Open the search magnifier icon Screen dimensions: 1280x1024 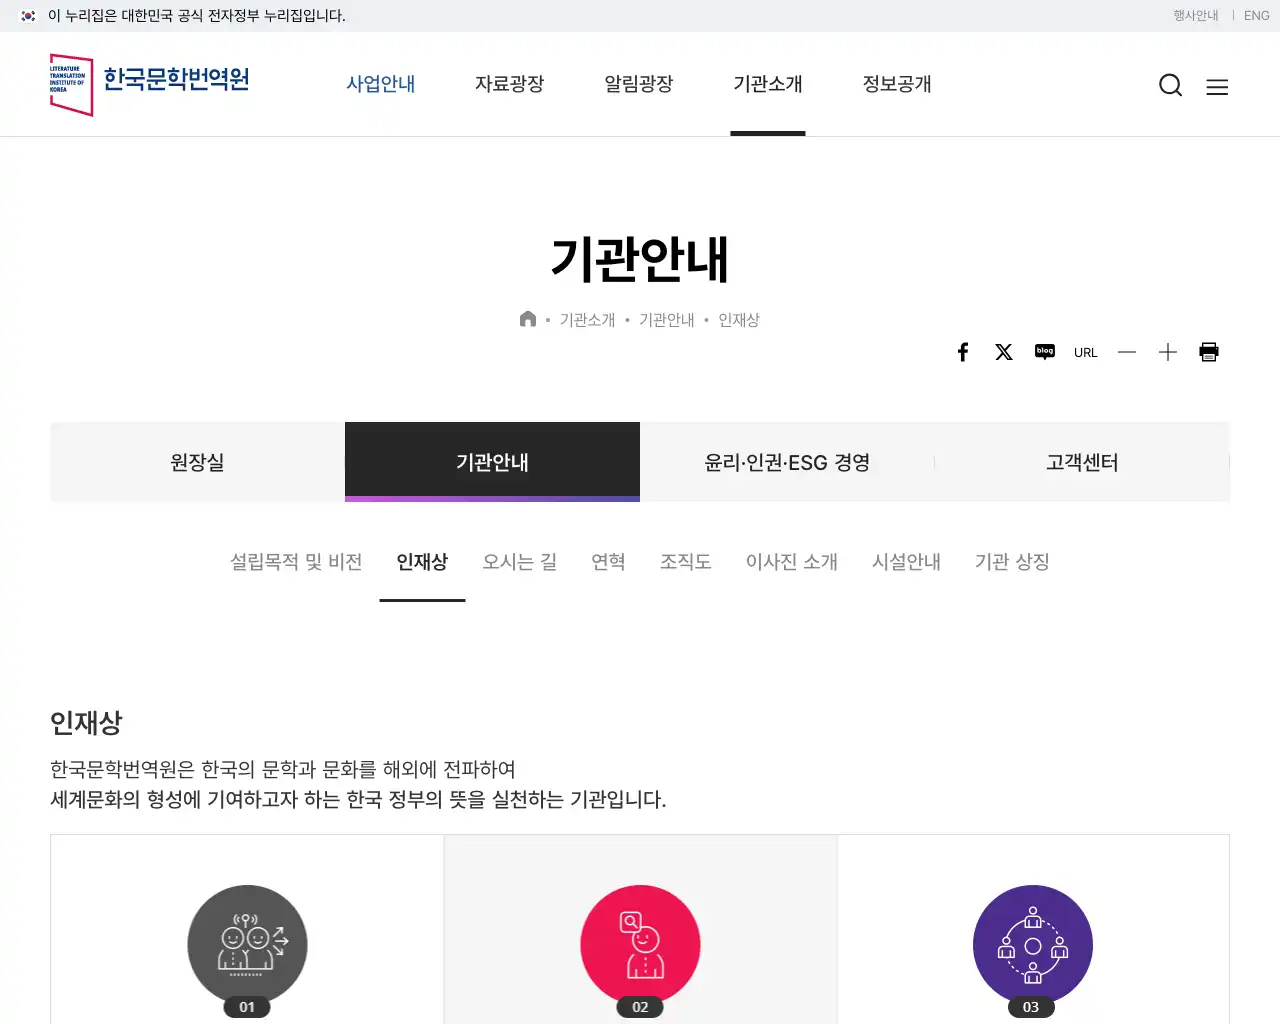[x=1170, y=86]
